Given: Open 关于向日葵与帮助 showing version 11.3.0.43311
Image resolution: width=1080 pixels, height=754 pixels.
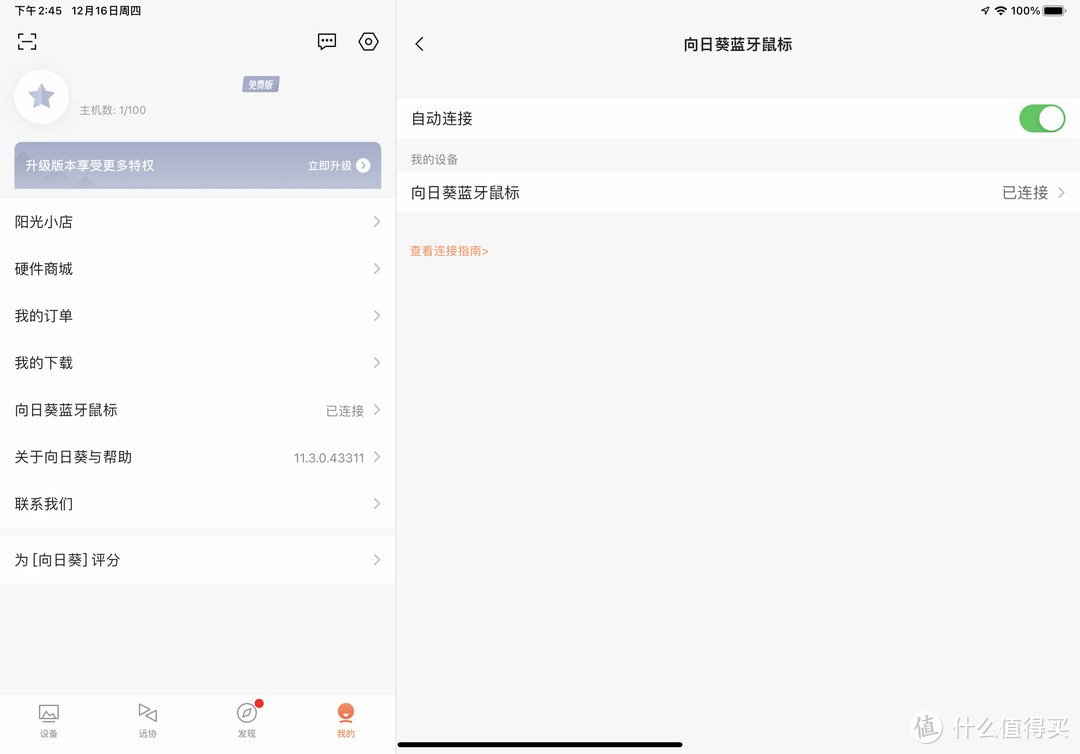Looking at the screenshot, I should coord(197,457).
